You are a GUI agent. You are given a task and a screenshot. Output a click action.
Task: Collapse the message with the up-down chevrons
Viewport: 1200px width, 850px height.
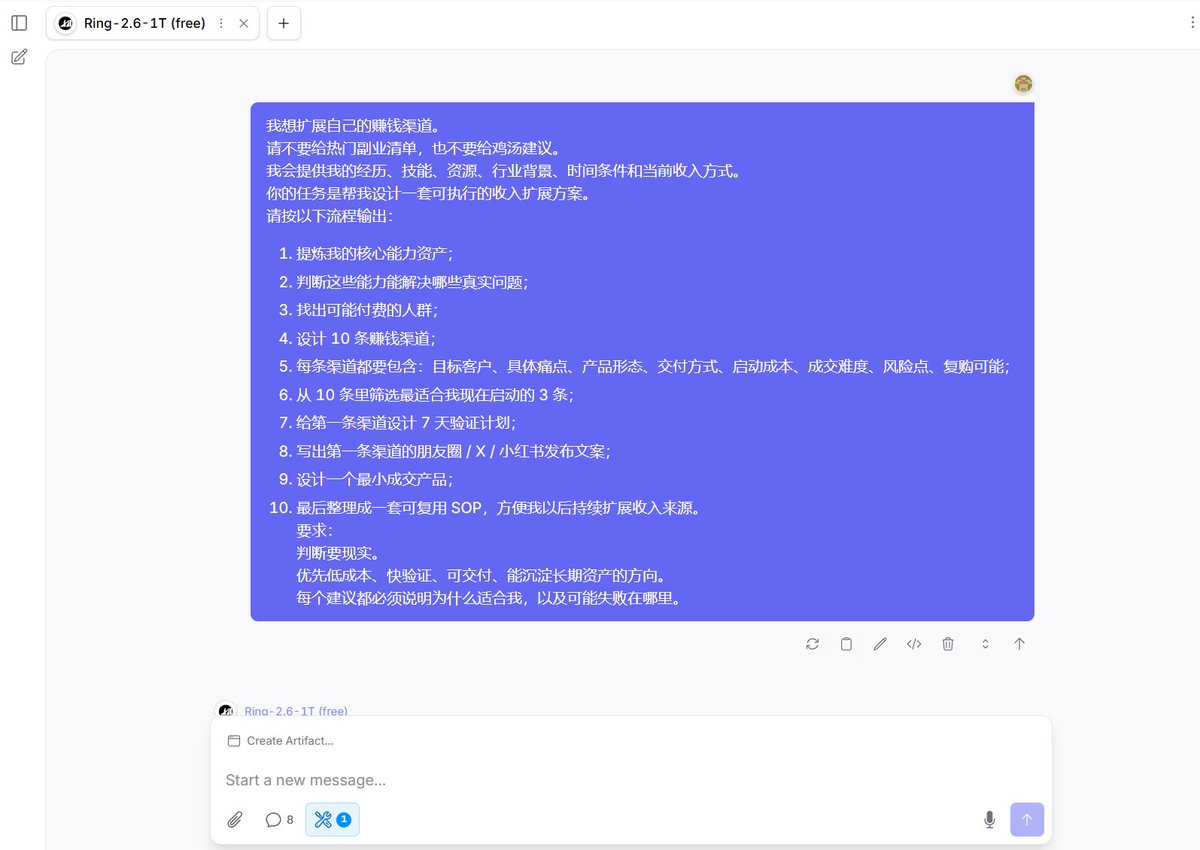coord(985,644)
